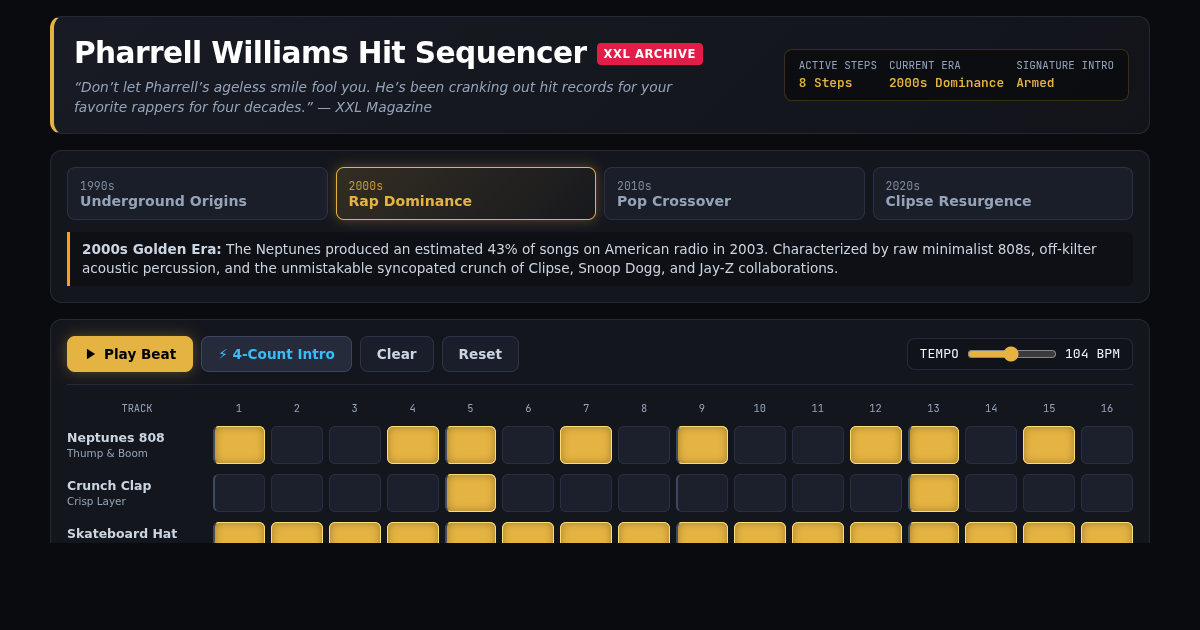Enable Neptunes 808 step 2
The image size is (1200, 630).
297,445
